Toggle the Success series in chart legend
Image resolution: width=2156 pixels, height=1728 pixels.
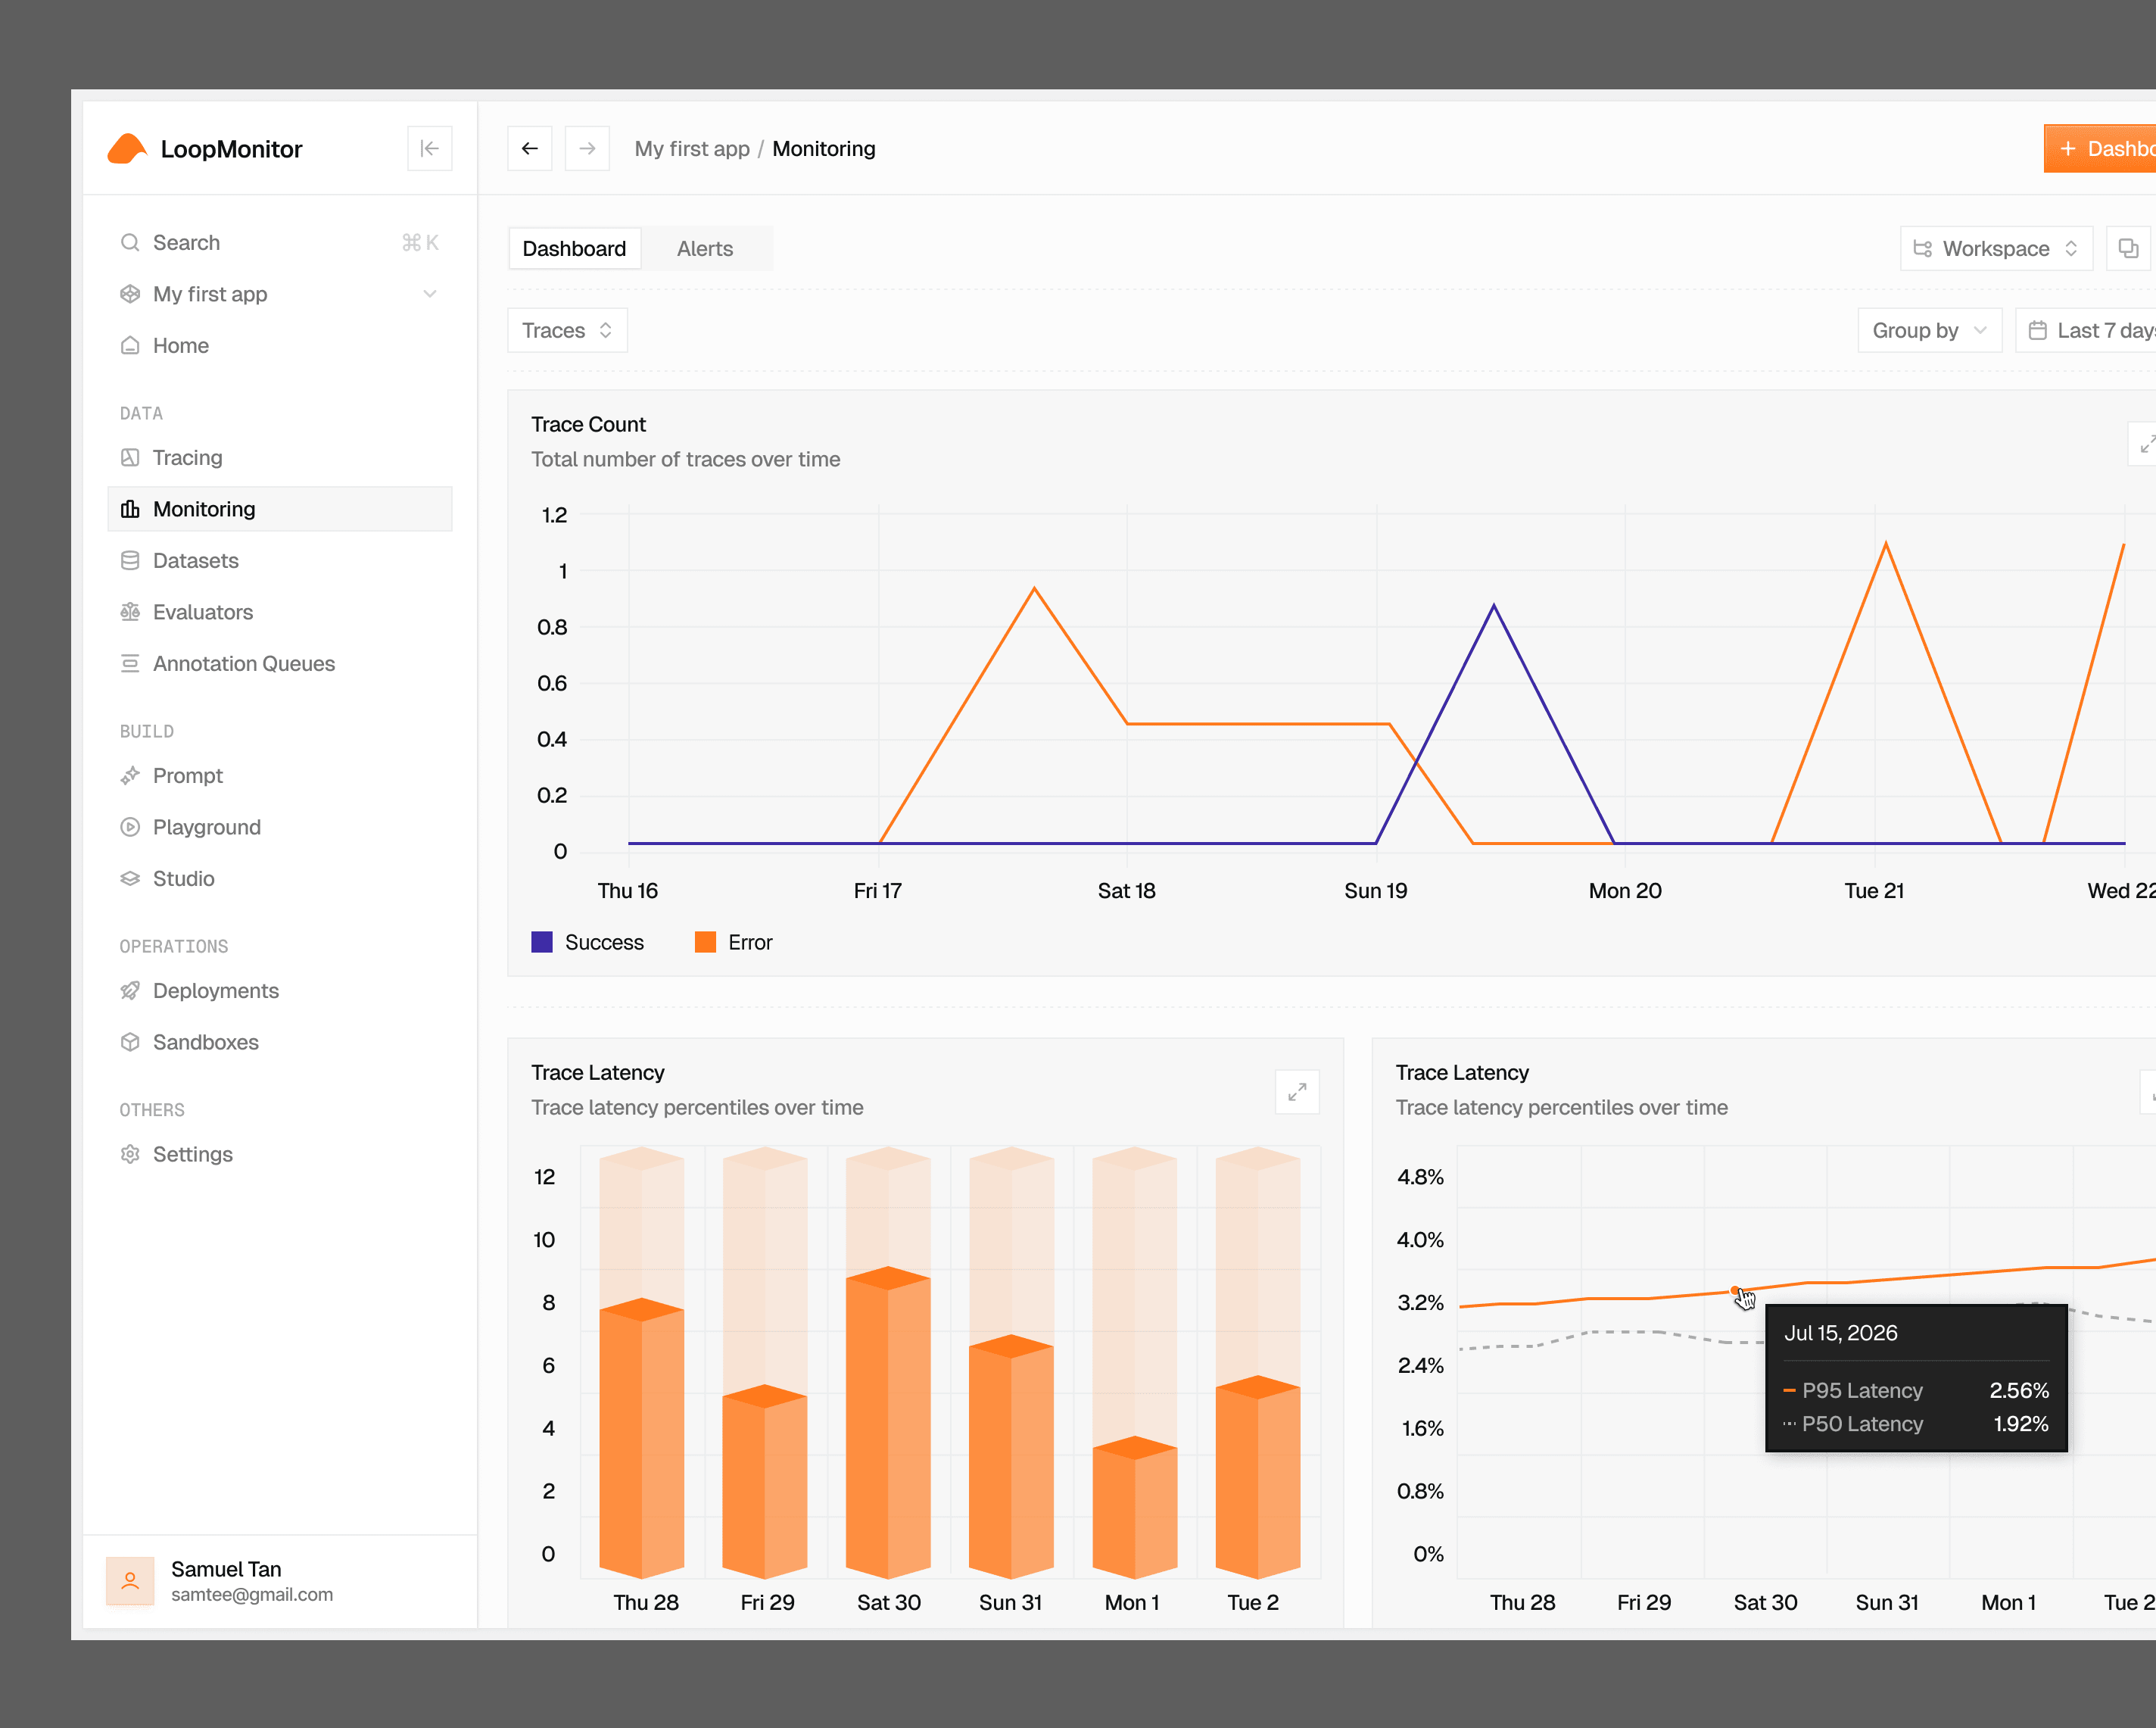588,942
